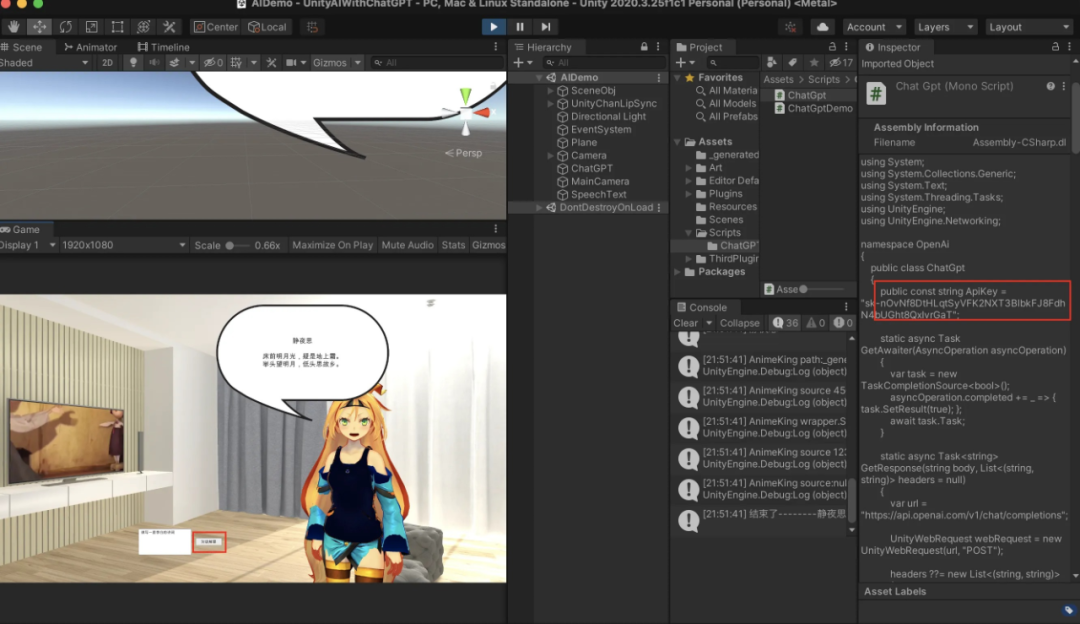Click the Scene view search field
The width and height of the screenshot is (1080, 624).
[438, 63]
